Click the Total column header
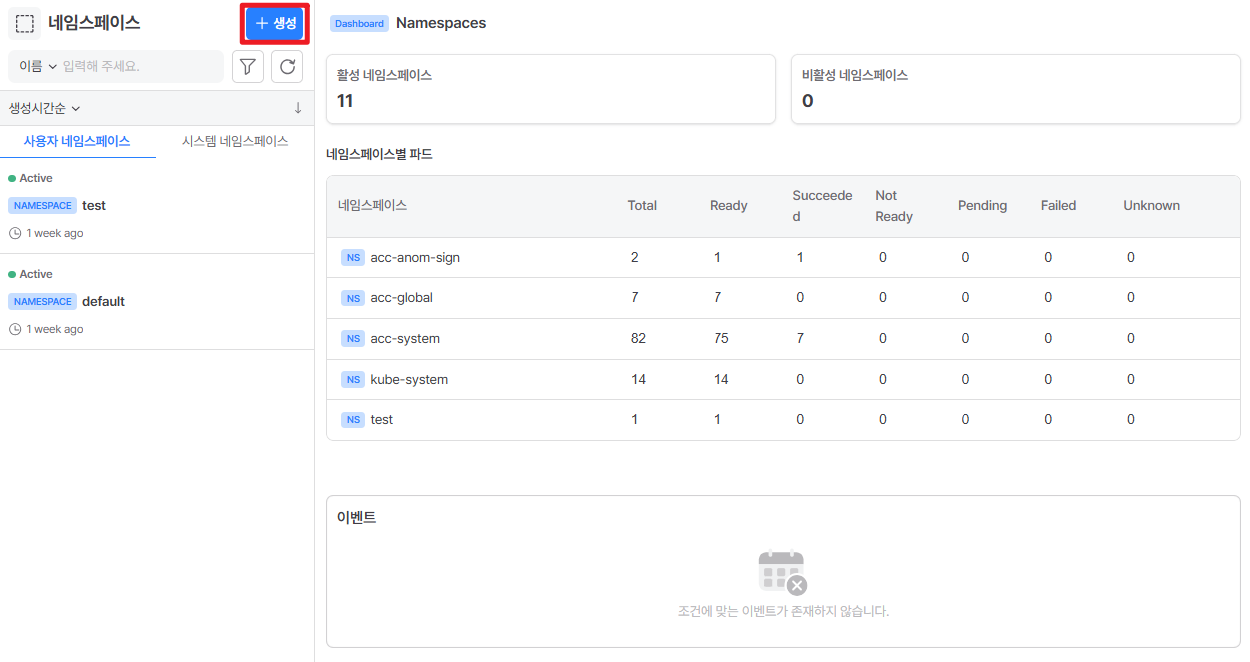Screen dimensions: 1250x662 (x=642, y=206)
